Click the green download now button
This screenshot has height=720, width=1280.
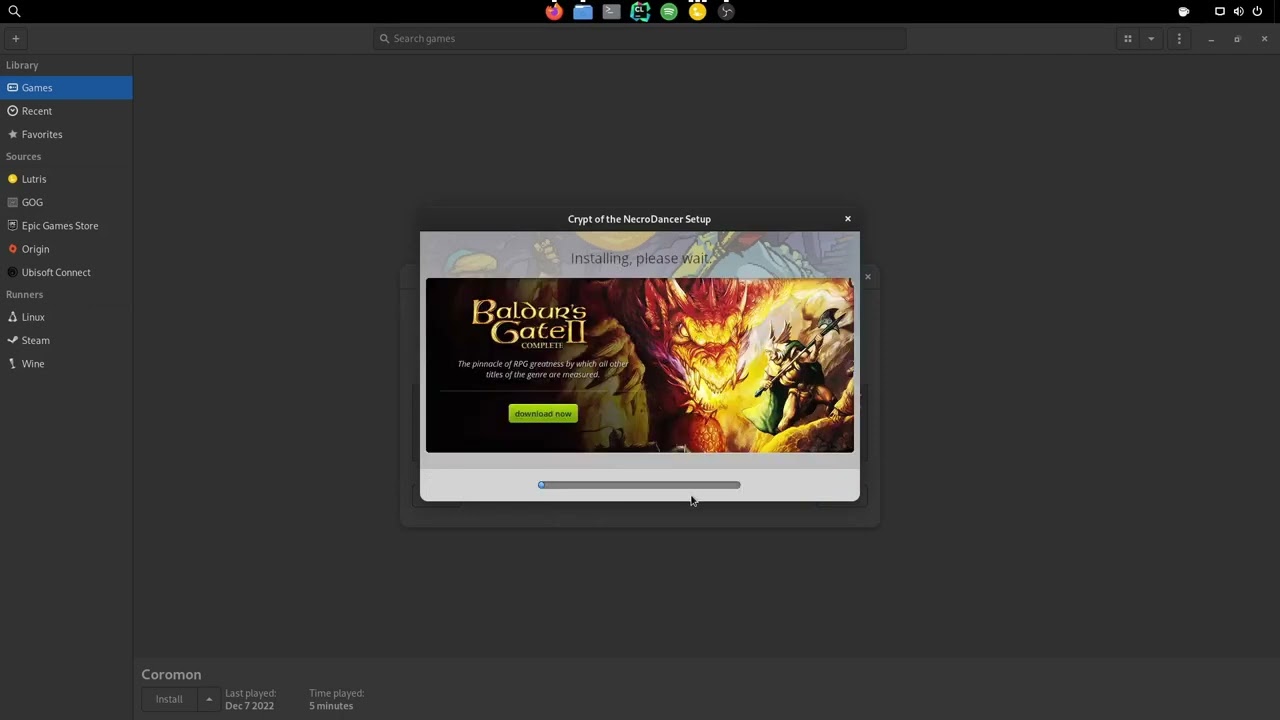coord(543,414)
